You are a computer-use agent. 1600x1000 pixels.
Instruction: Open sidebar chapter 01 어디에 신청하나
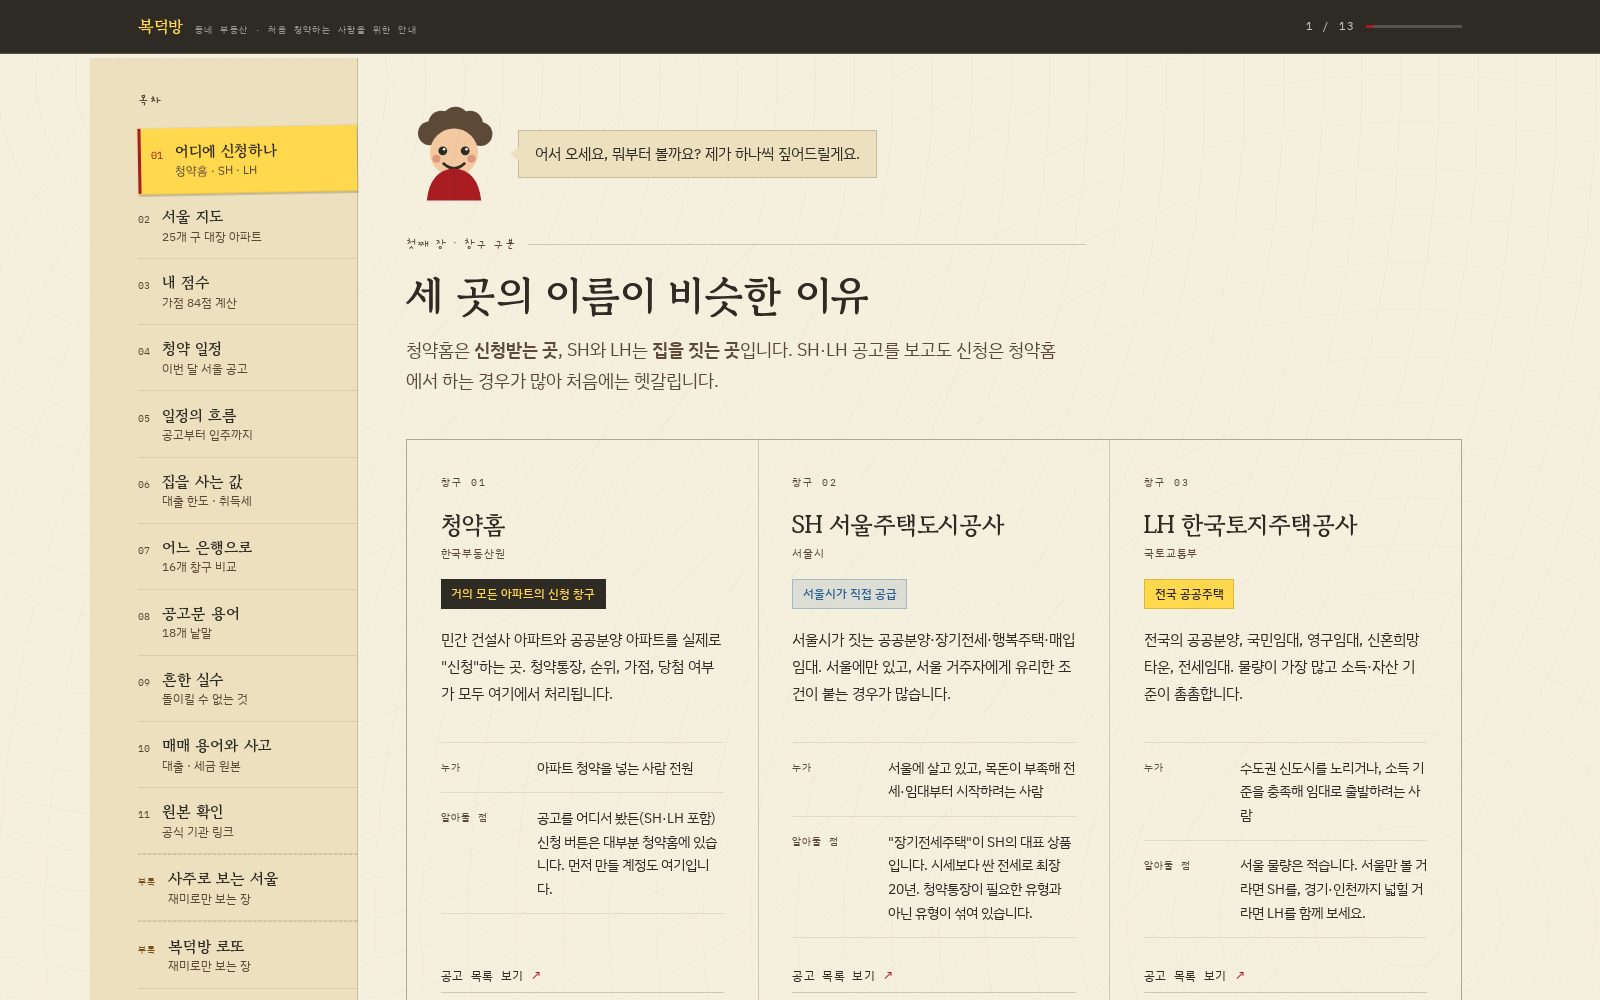click(248, 160)
